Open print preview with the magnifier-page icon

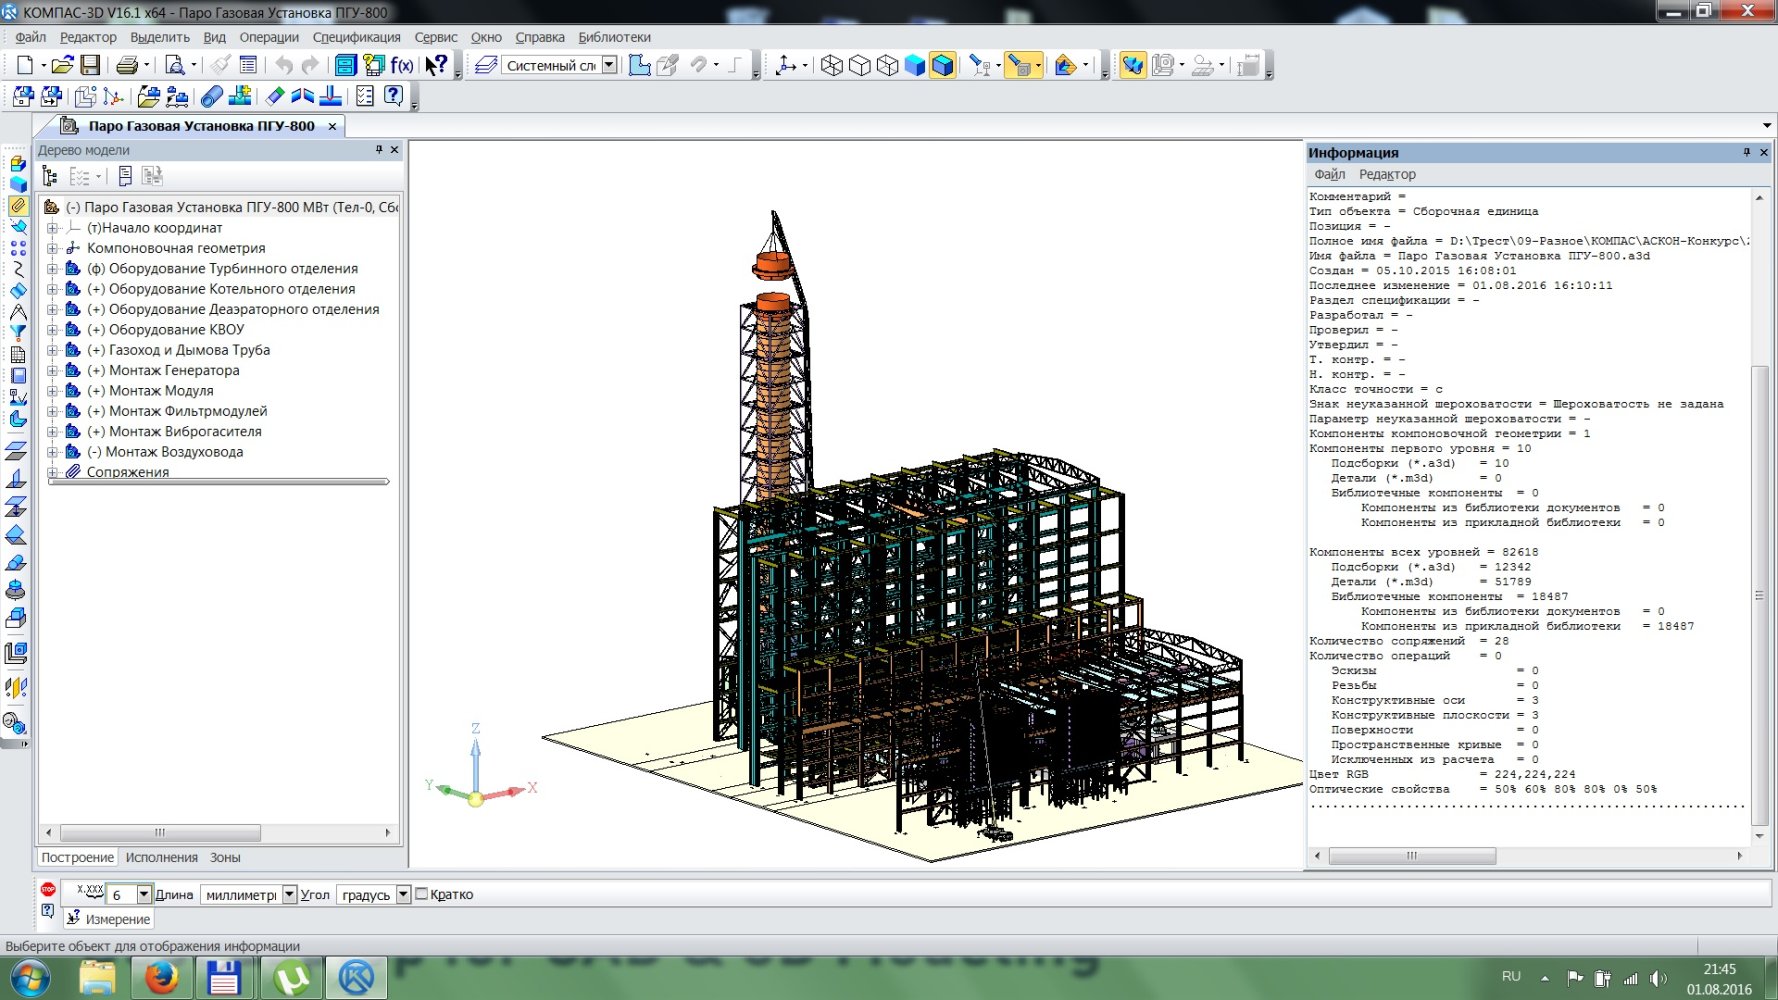click(174, 65)
